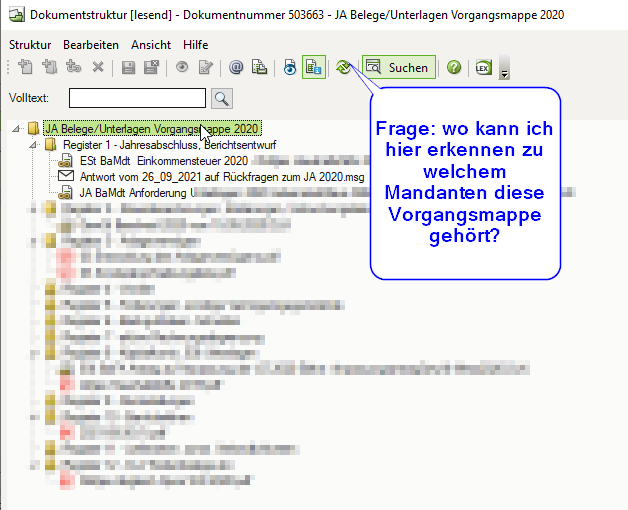Click the @ email icon

(236, 67)
